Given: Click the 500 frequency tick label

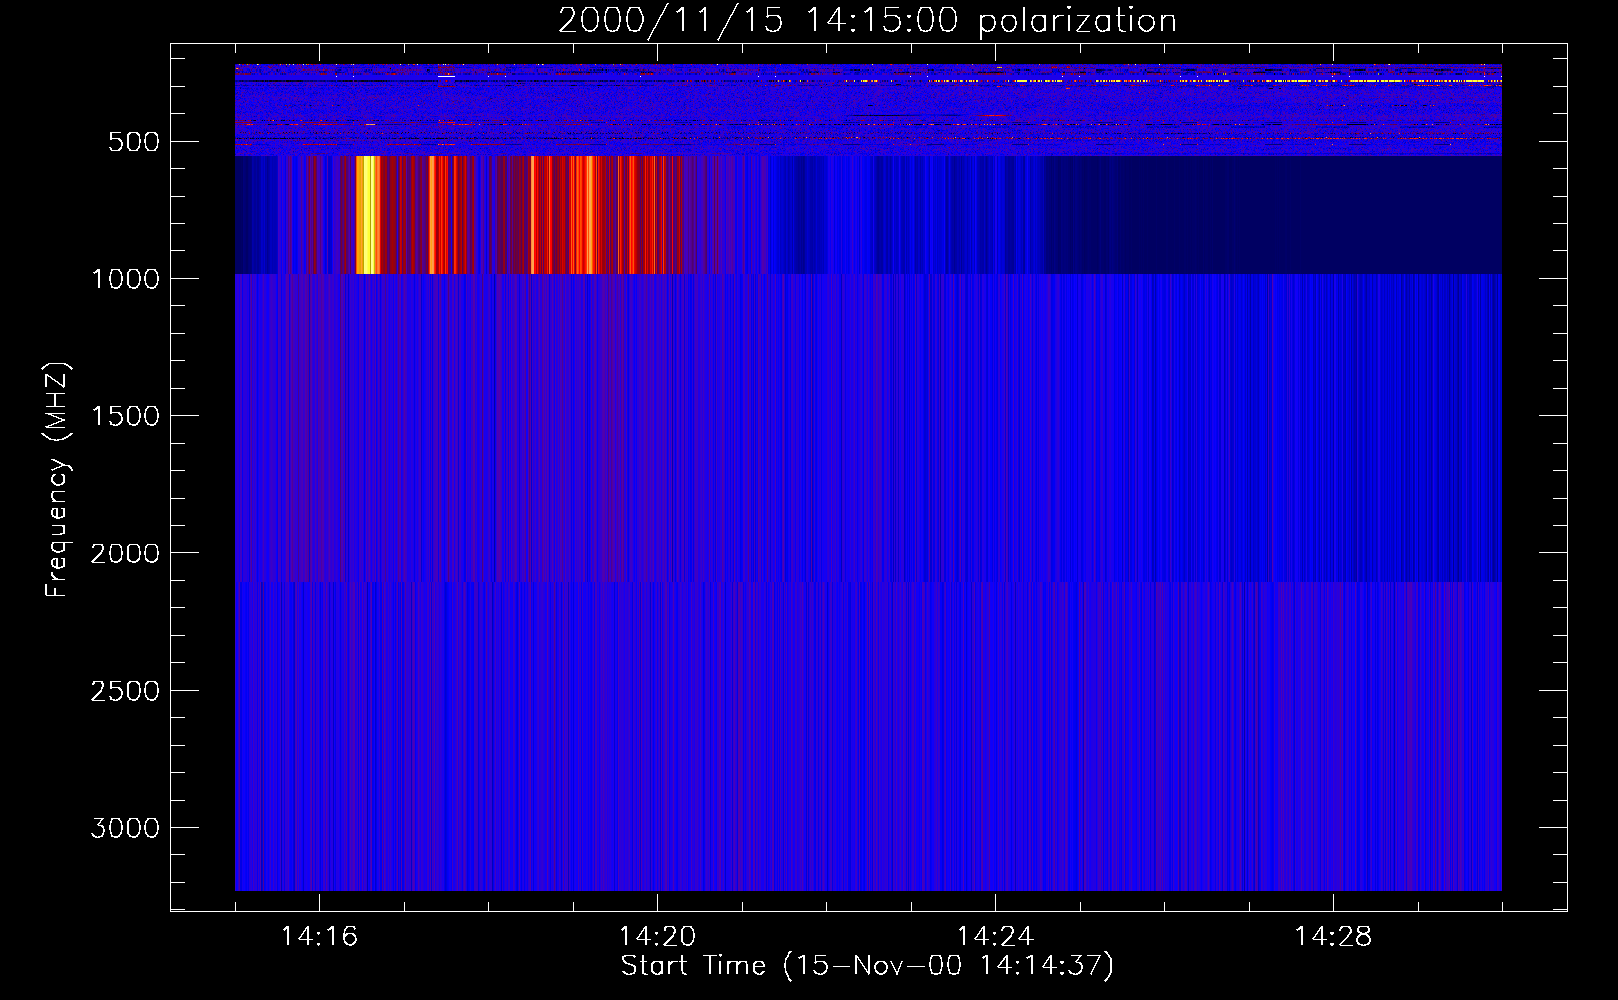Looking at the screenshot, I should click(134, 142).
